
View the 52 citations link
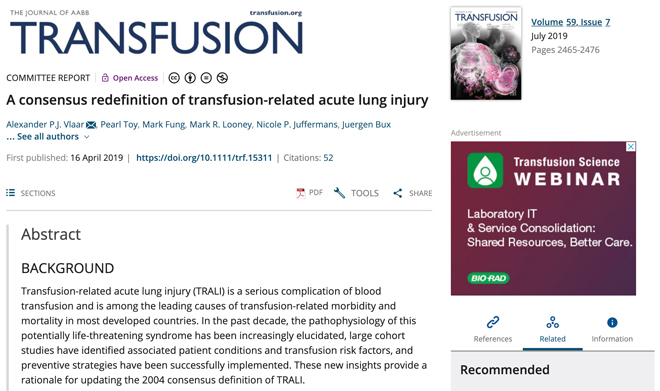click(328, 158)
